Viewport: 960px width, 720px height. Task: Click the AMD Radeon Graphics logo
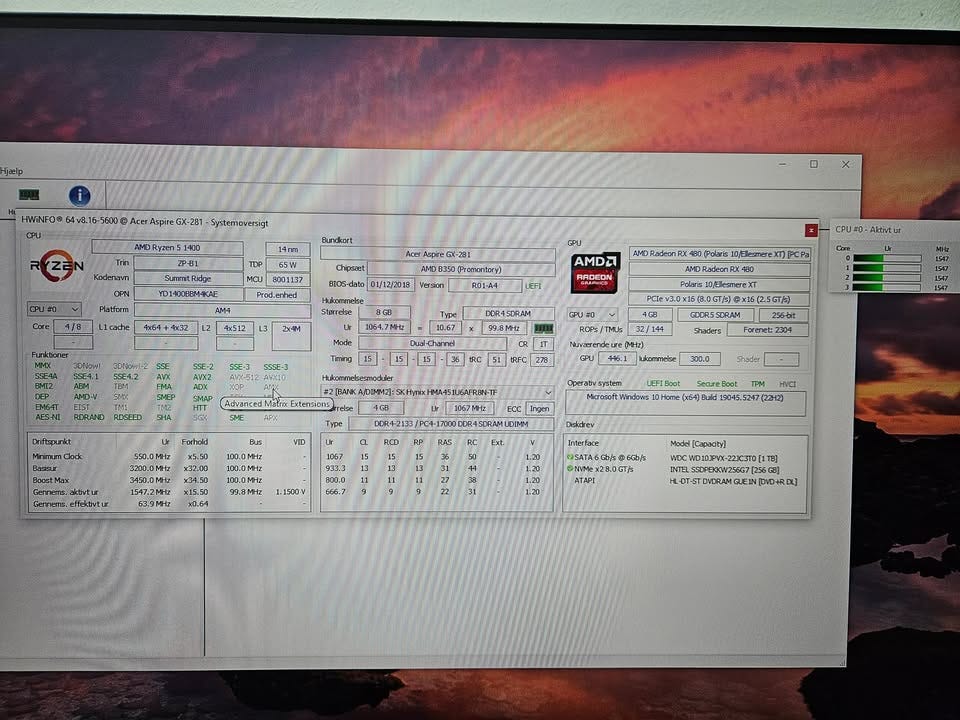595,273
